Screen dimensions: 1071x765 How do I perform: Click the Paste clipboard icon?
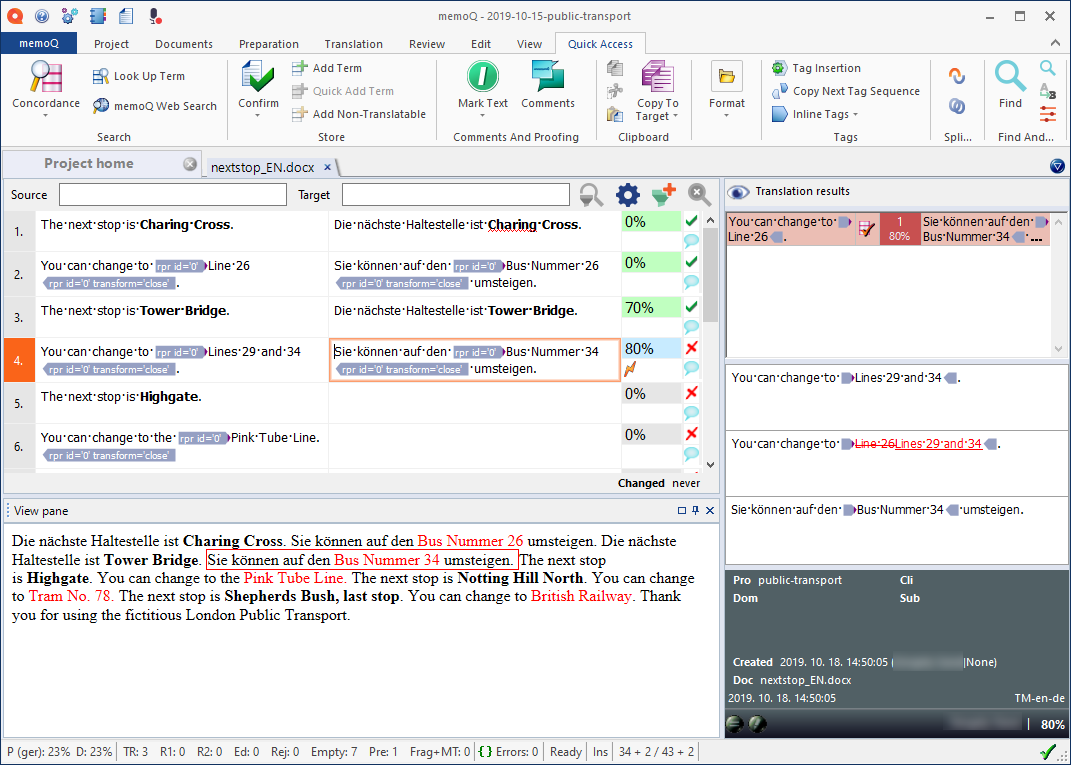click(615, 114)
